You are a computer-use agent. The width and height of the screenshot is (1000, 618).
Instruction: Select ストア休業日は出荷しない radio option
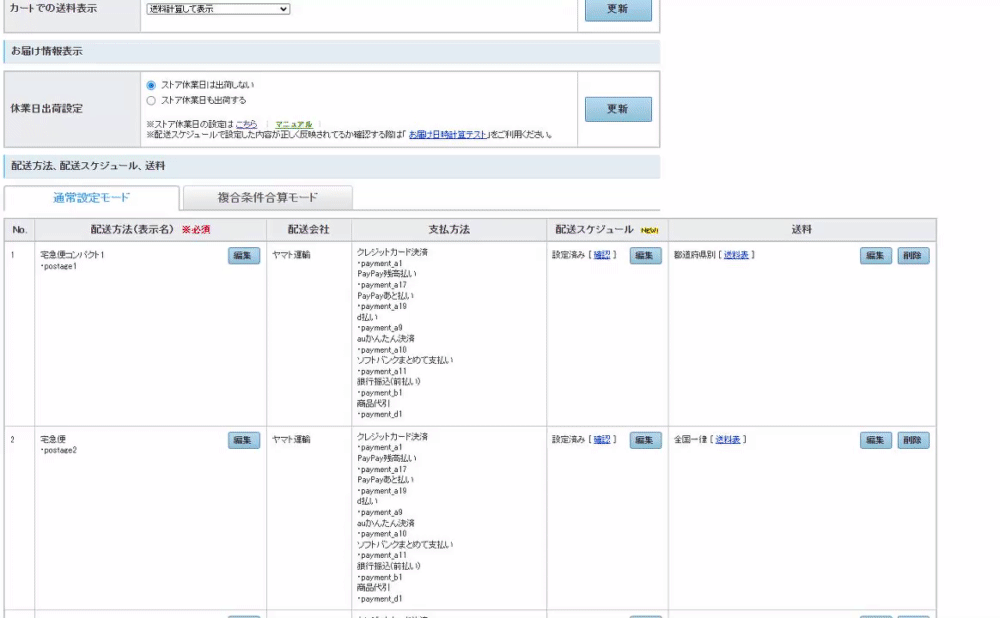(151, 85)
